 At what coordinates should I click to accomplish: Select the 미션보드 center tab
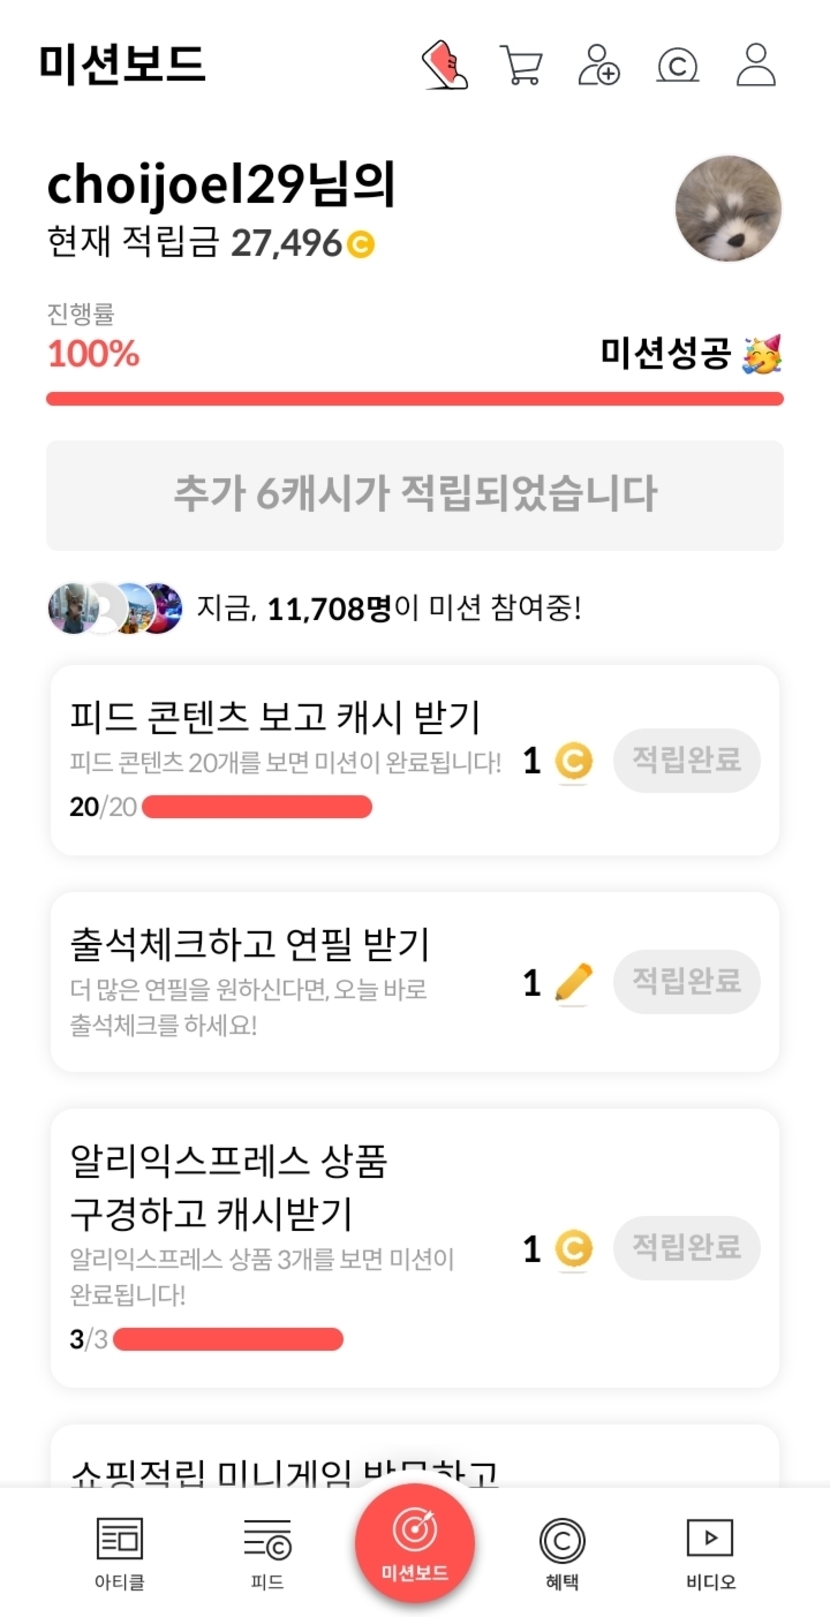pos(415,1543)
